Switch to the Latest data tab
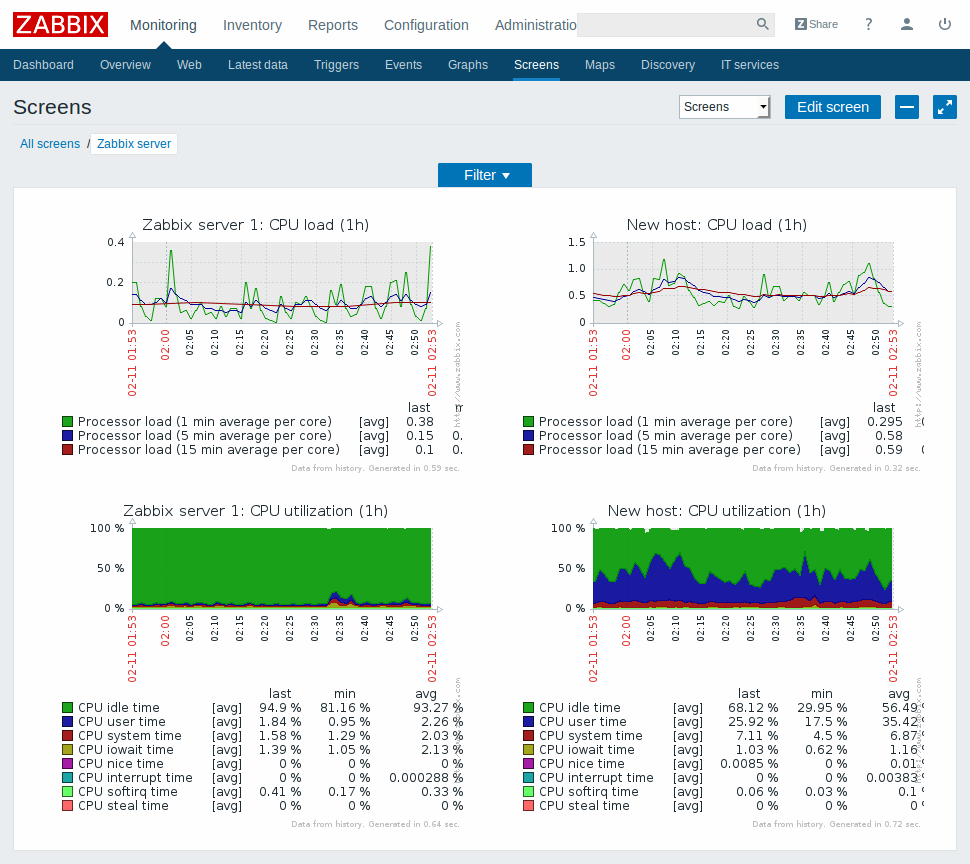This screenshot has width=970, height=864. pos(258,64)
